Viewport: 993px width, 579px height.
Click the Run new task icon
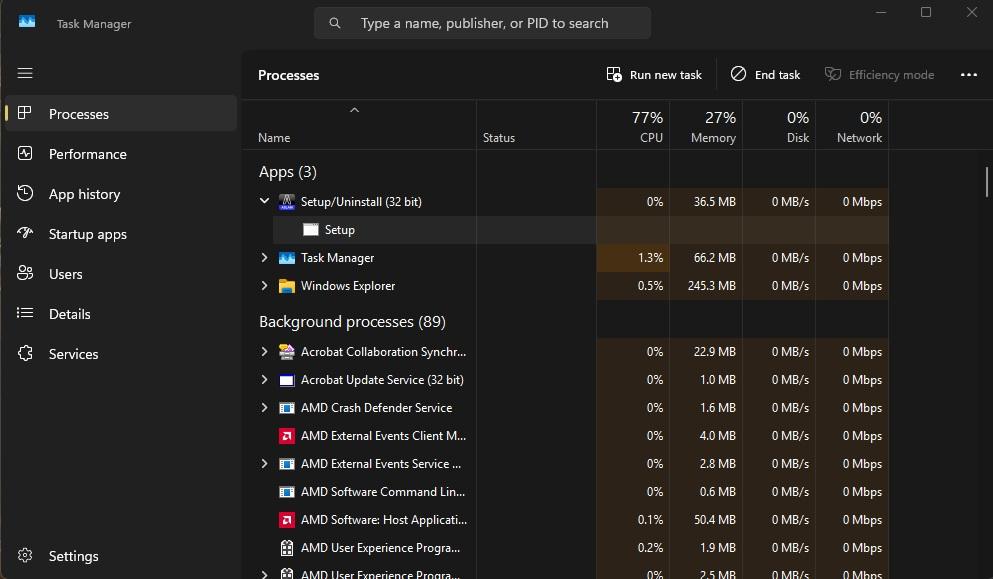click(x=614, y=74)
